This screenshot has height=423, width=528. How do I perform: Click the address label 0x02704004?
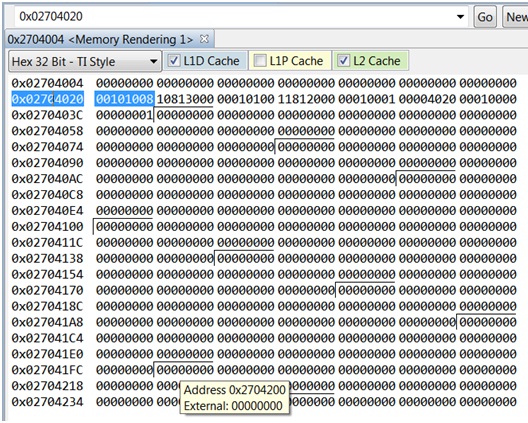point(47,83)
